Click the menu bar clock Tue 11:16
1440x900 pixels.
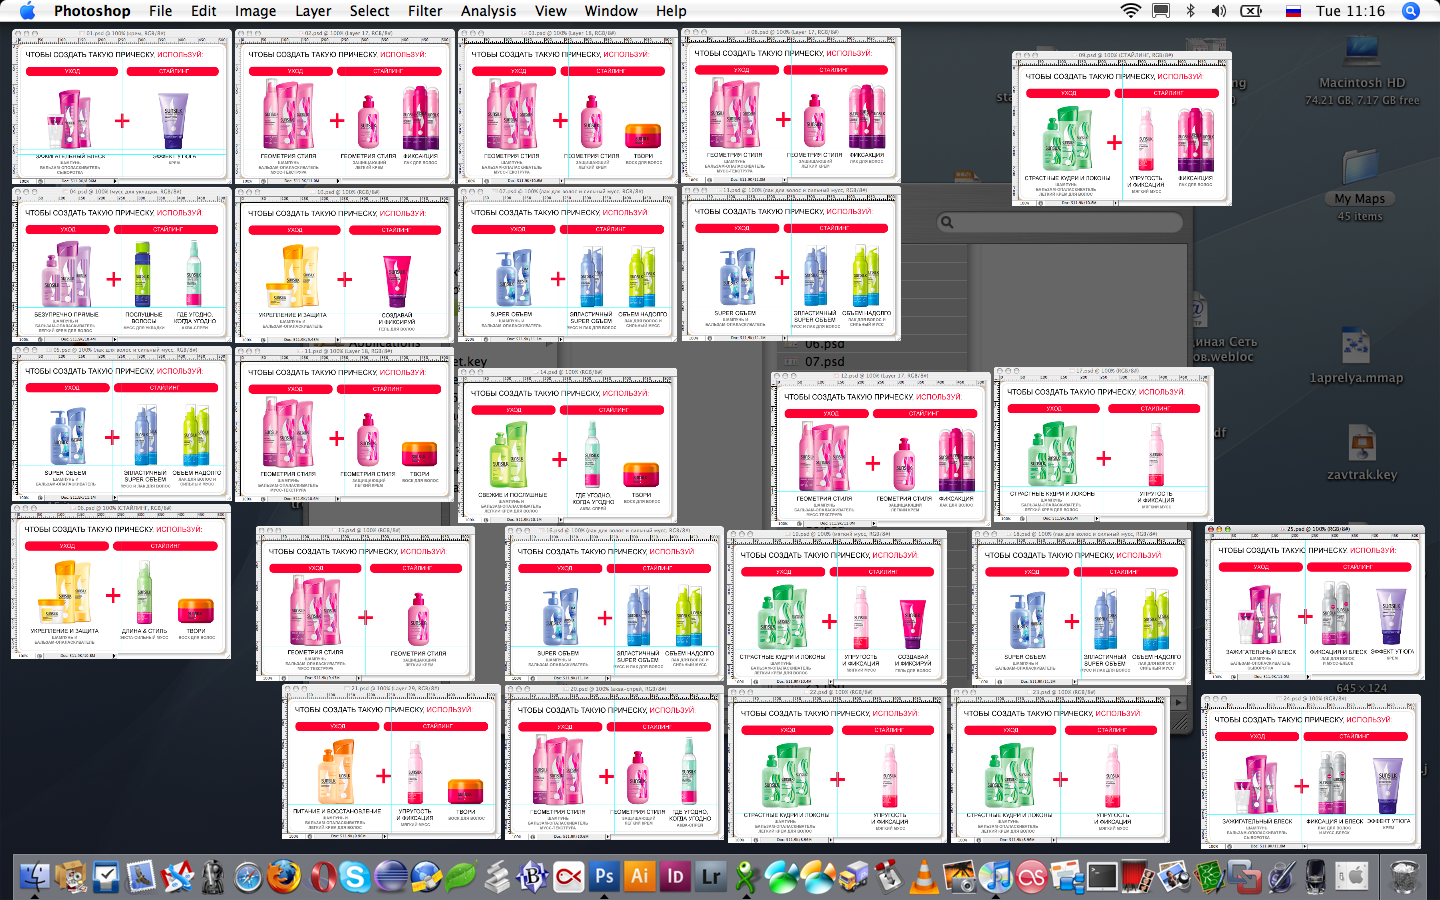point(1350,11)
